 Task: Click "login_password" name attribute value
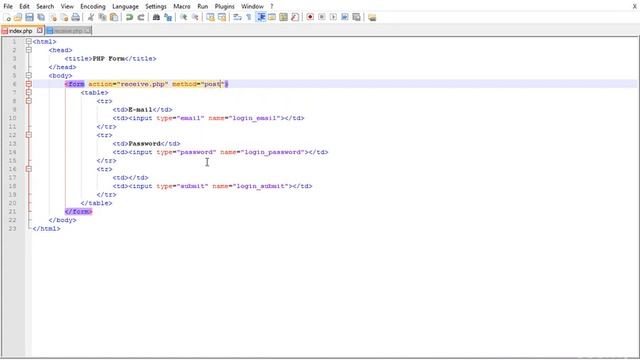pos(274,152)
